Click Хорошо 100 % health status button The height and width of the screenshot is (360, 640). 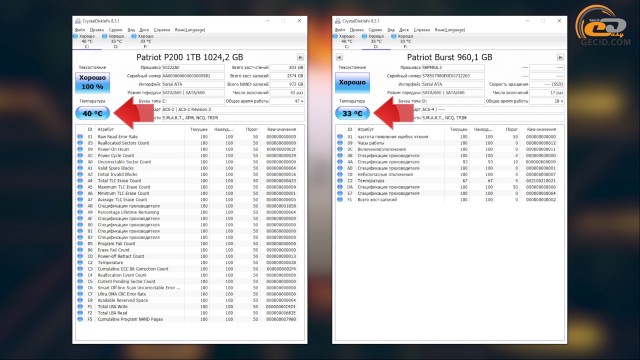coord(93,82)
